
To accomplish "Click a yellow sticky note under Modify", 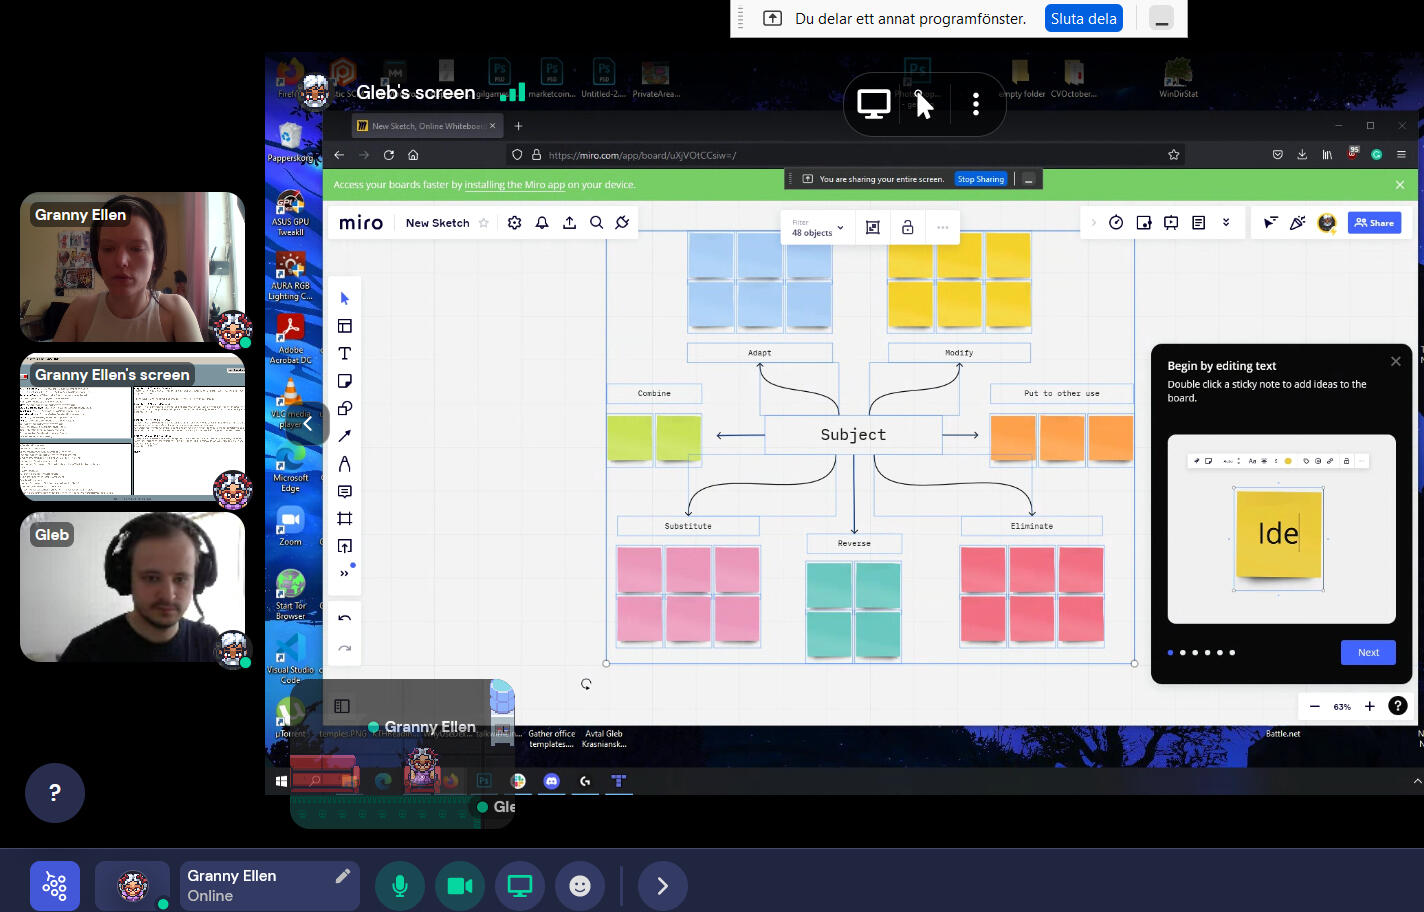I will [x=959, y=303].
